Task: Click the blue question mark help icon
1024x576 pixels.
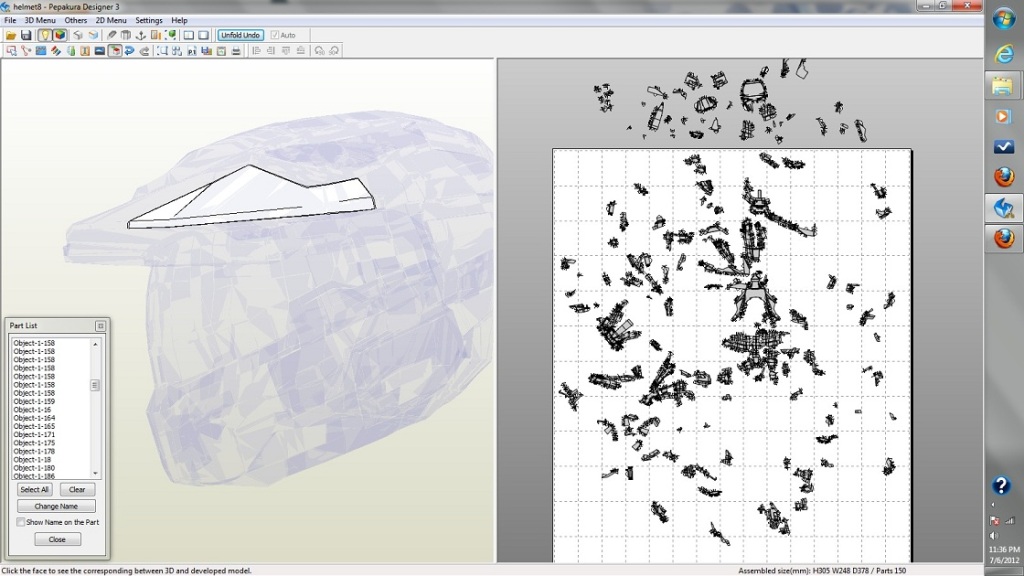Action: (x=1001, y=485)
